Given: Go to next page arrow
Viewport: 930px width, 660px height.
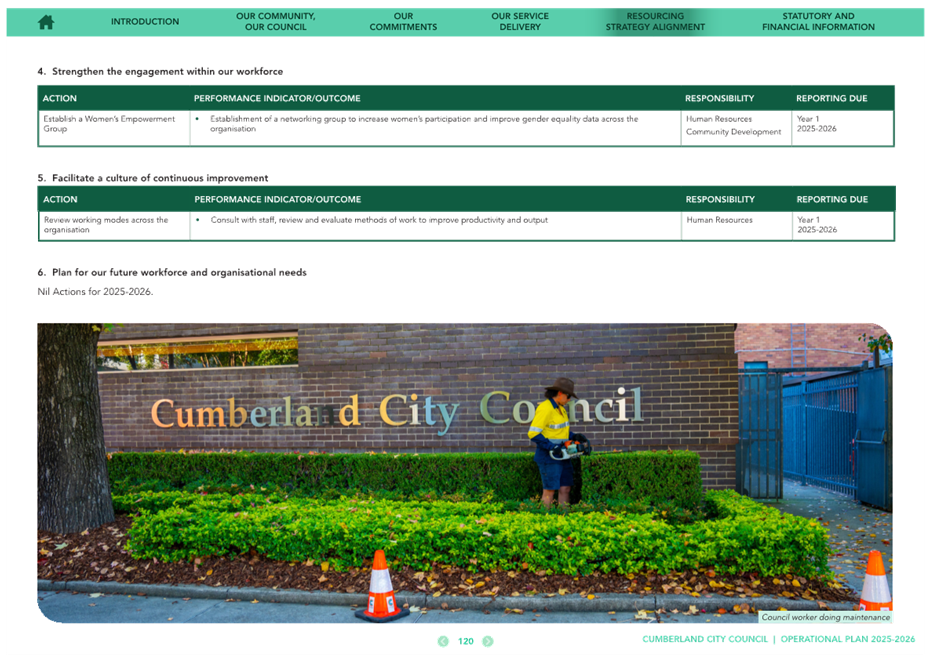Looking at the screenshot, I should (488, 641).
